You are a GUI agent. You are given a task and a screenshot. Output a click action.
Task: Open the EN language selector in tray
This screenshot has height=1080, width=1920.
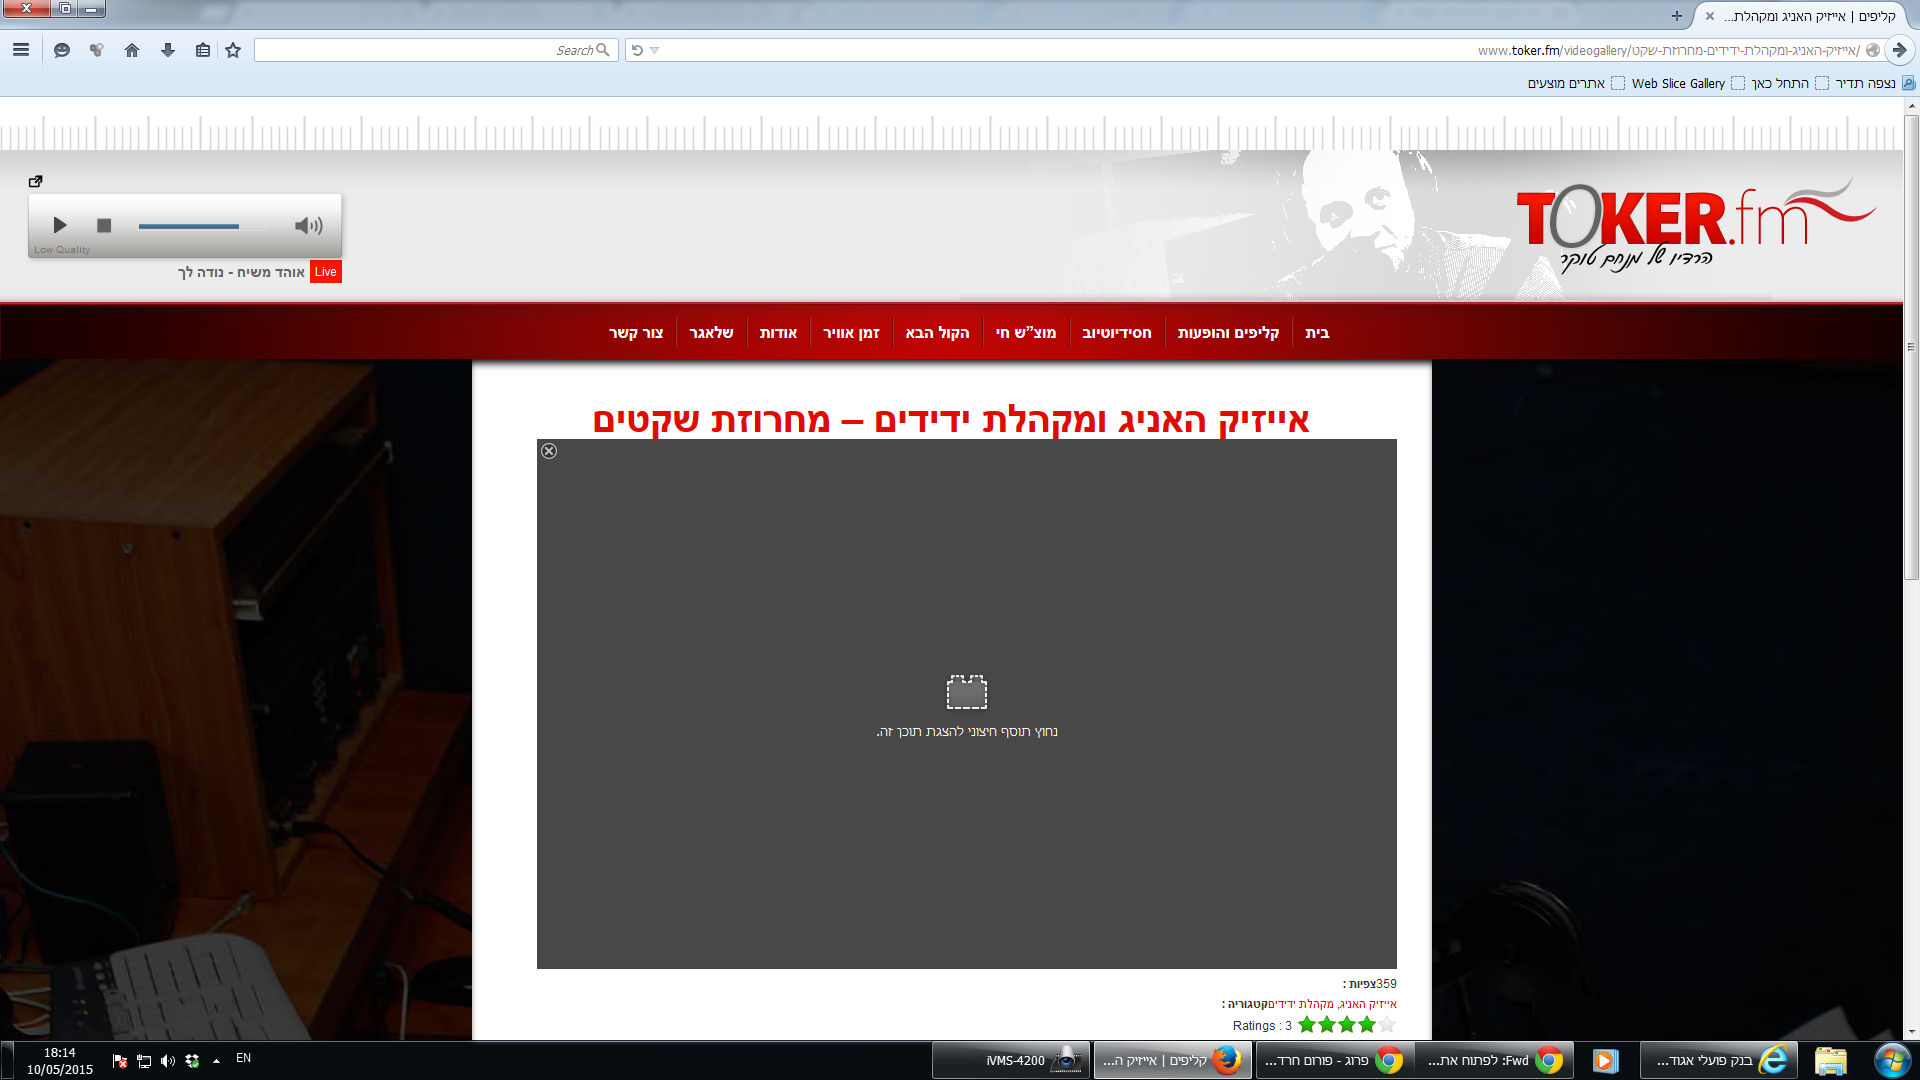(243, 1058)
